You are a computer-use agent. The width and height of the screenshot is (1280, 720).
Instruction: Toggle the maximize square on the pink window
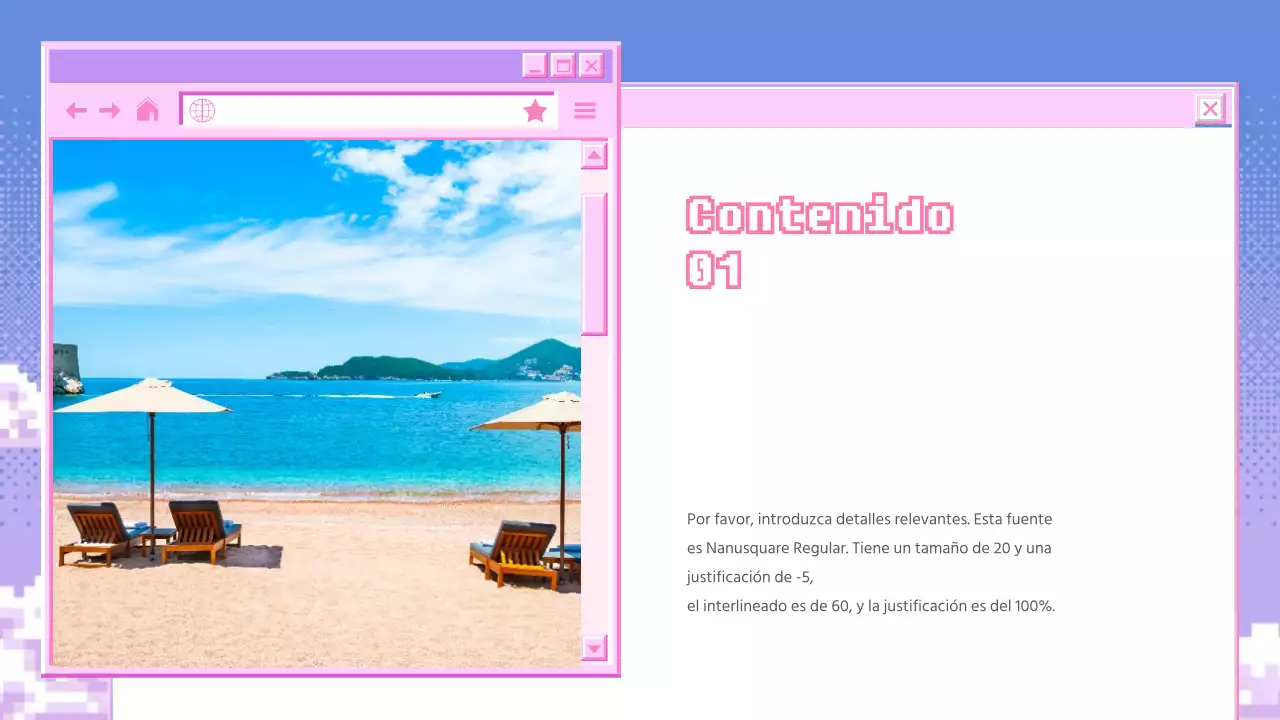tap(563, 64)
